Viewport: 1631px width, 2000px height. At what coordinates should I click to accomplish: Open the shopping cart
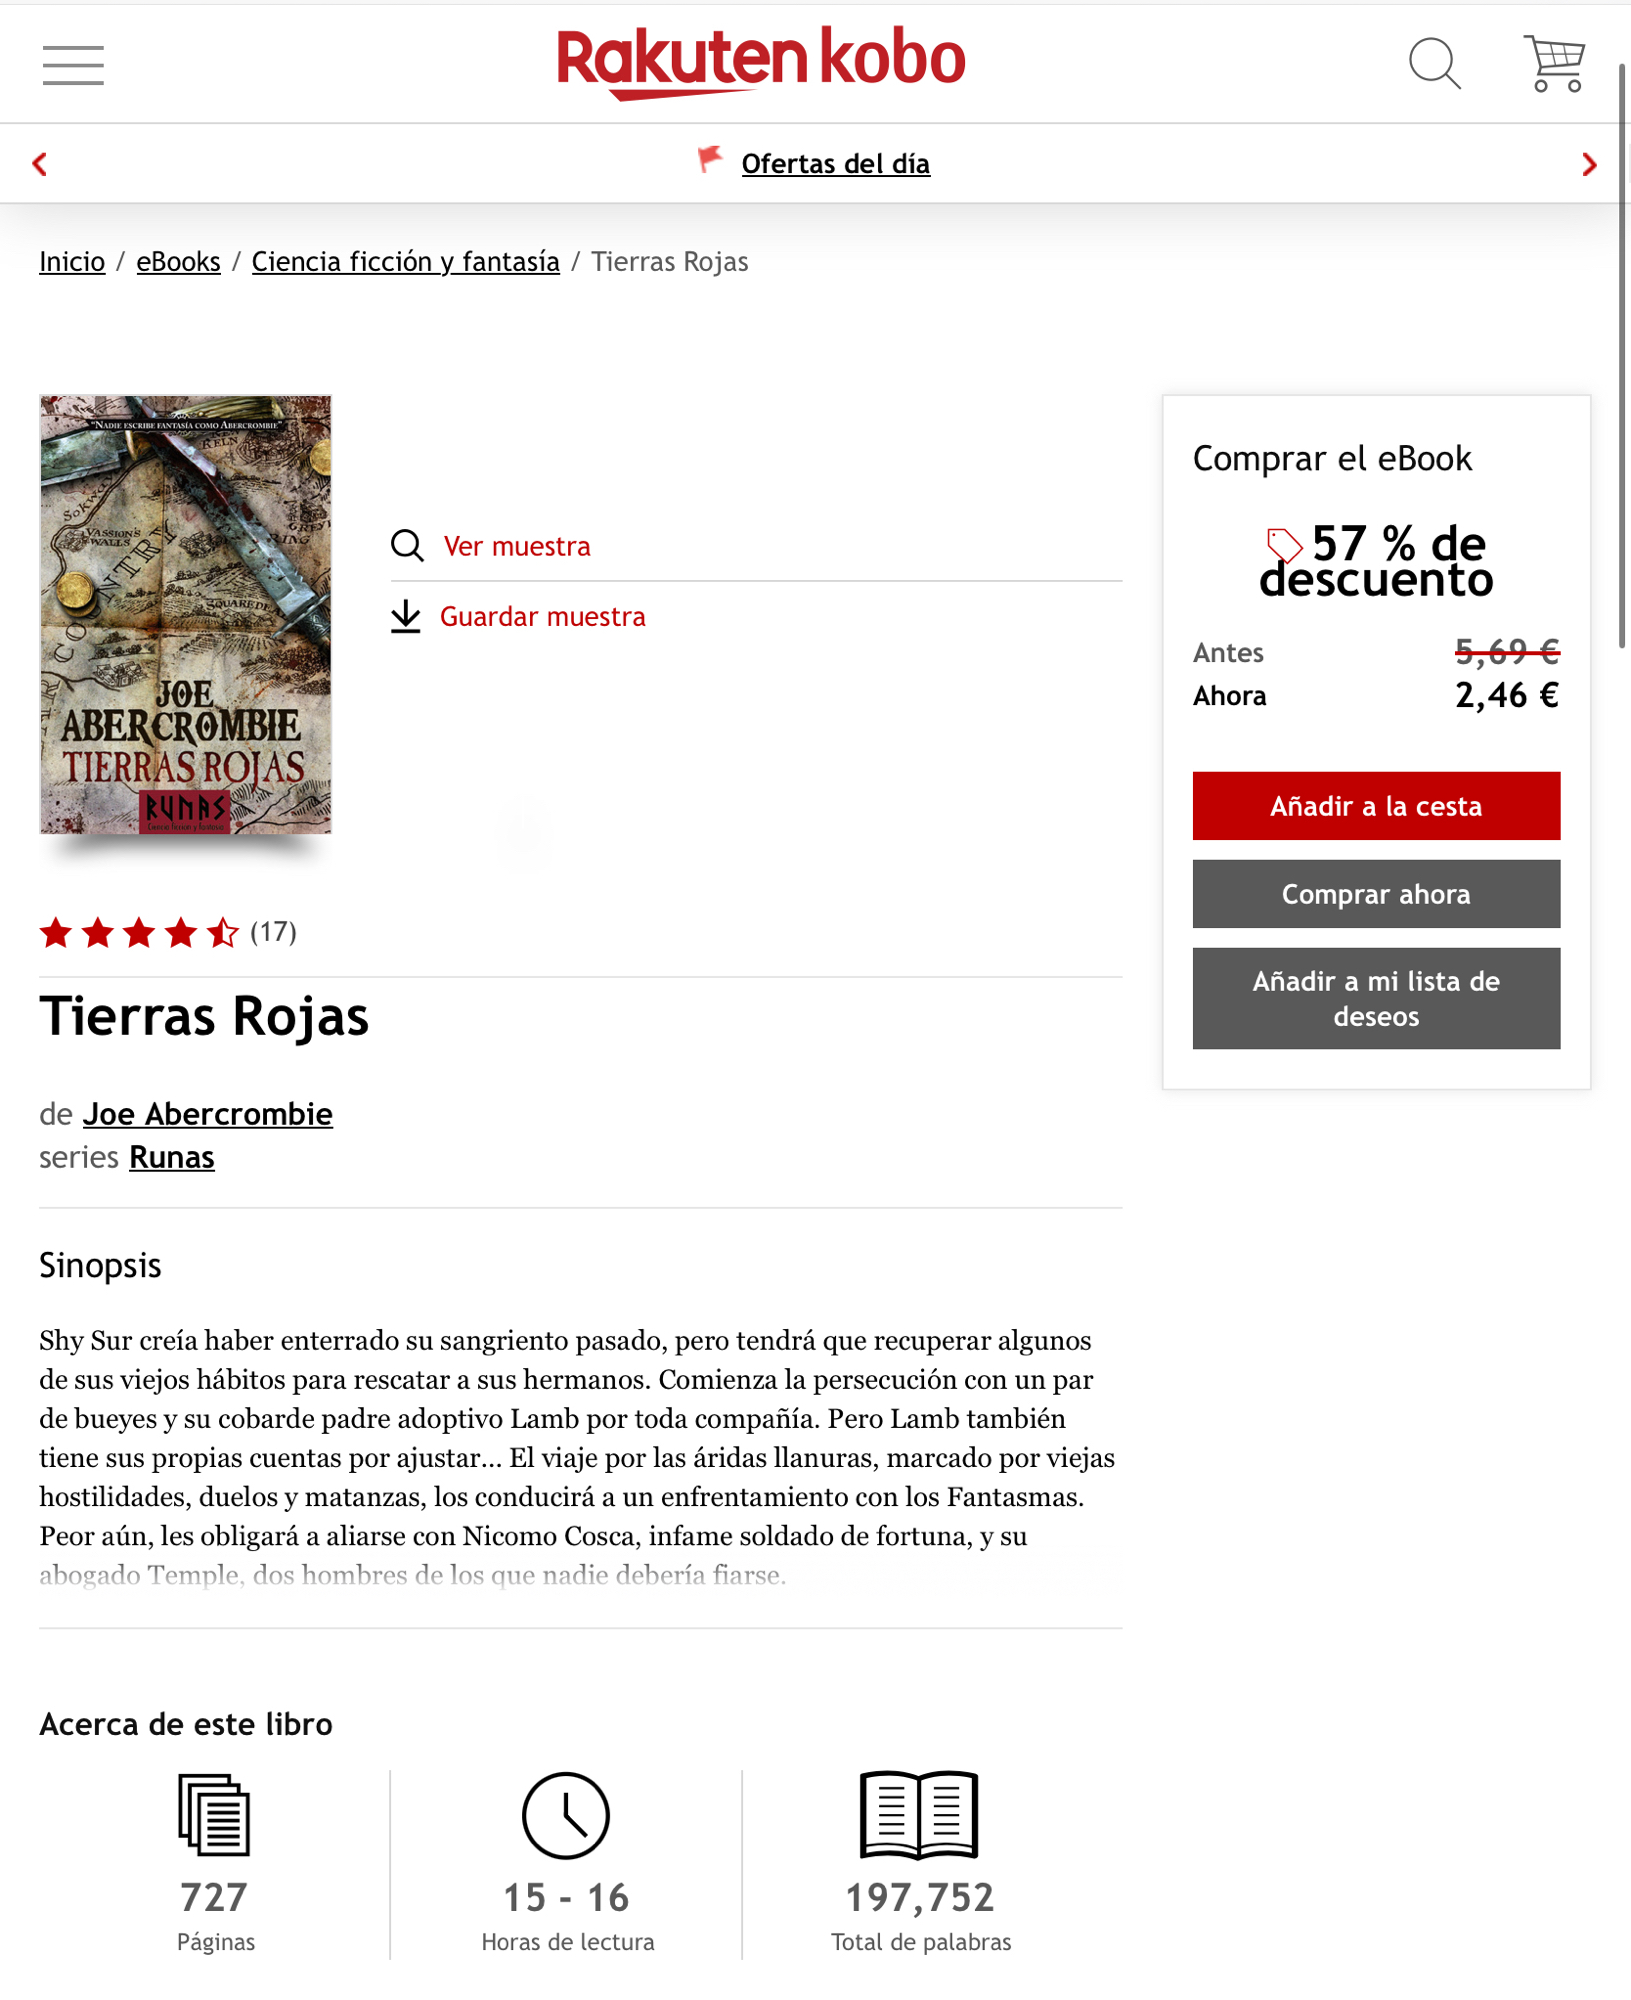point(1554,64)
